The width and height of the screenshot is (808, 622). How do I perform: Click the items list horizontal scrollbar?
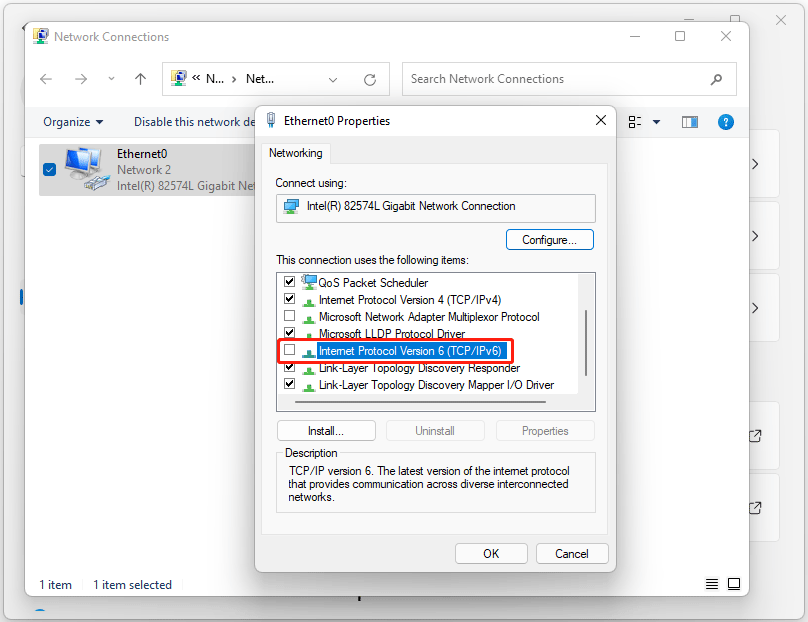point(420,402)
